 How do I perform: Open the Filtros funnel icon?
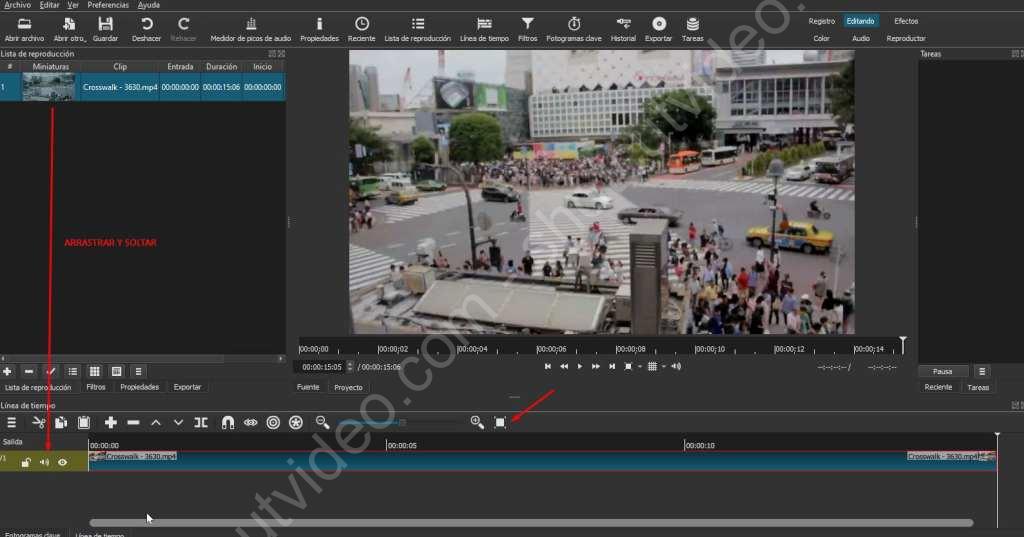point(528,29)
